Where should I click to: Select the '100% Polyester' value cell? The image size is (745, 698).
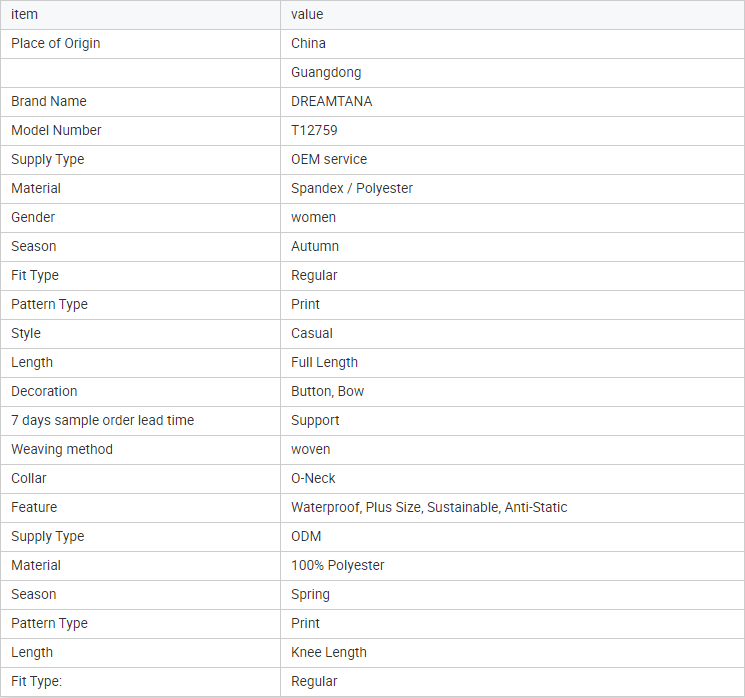[x=338, y=565]
